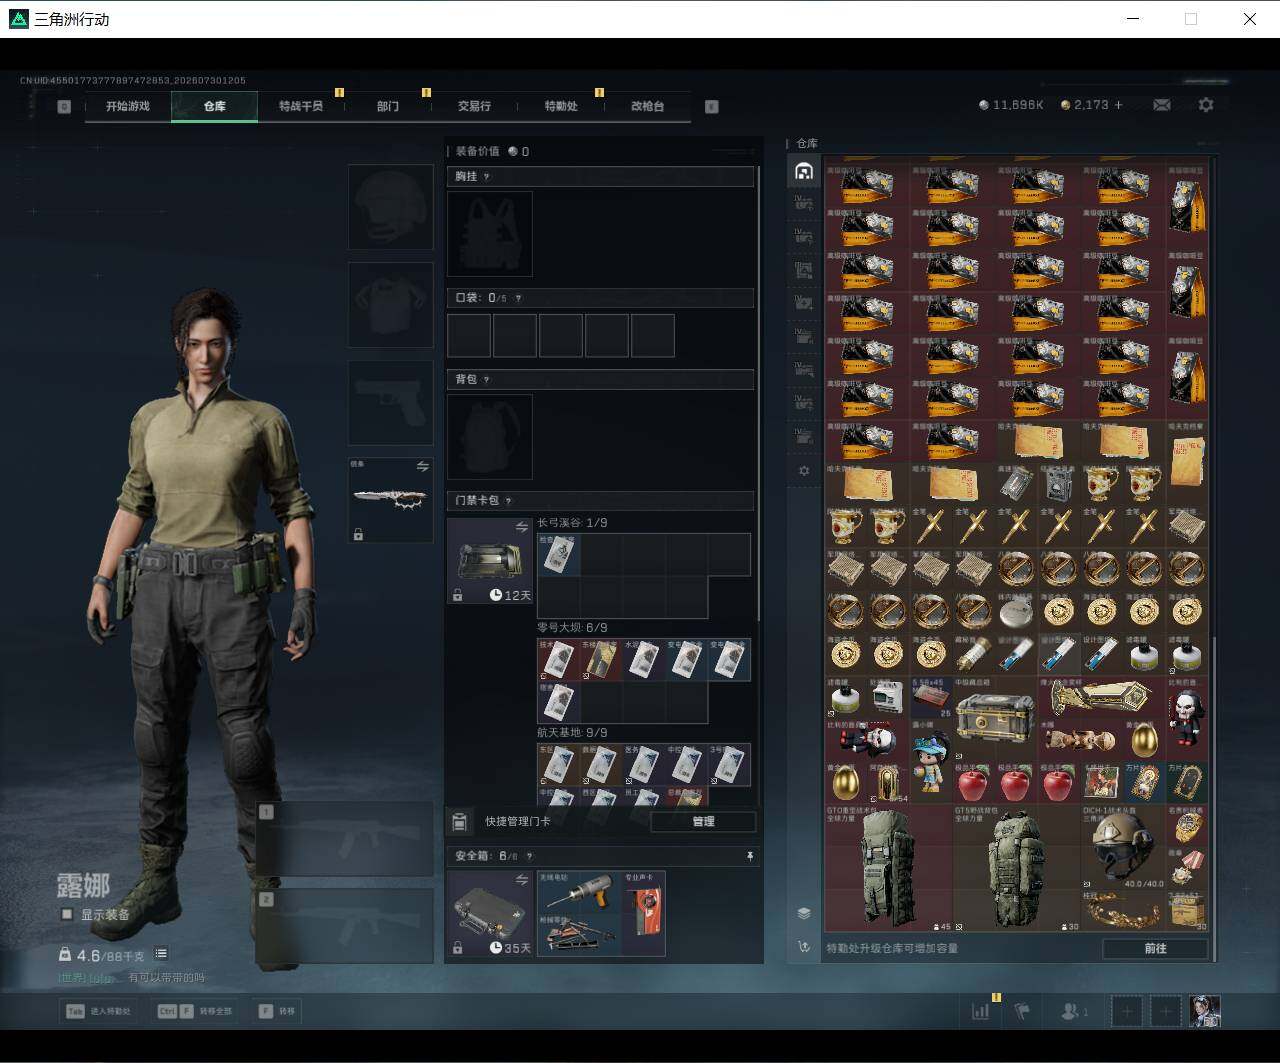Click swap icon on the knife slot
The width and height of the screenshot is (1280, 1063).
[422, 467]
